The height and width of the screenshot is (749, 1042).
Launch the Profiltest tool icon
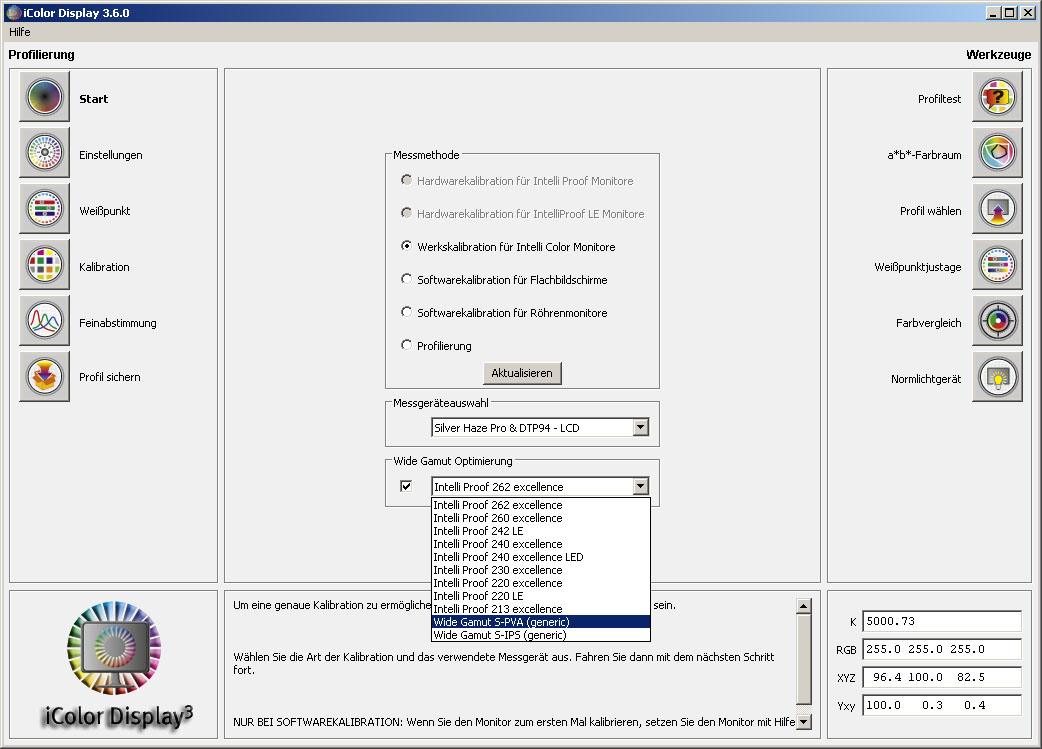click(997, 98)
